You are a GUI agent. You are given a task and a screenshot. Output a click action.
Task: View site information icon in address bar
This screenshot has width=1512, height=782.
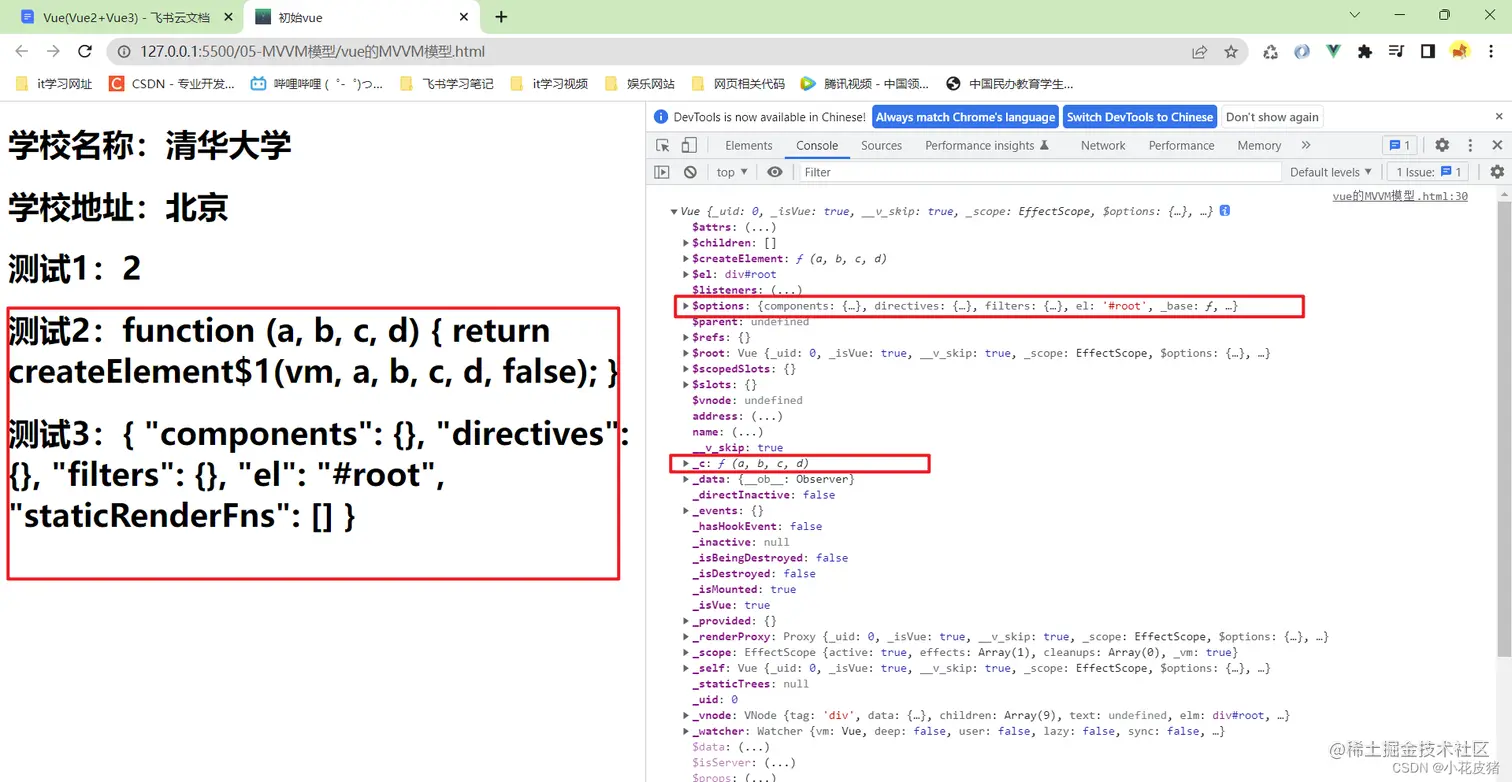point(125,51)
